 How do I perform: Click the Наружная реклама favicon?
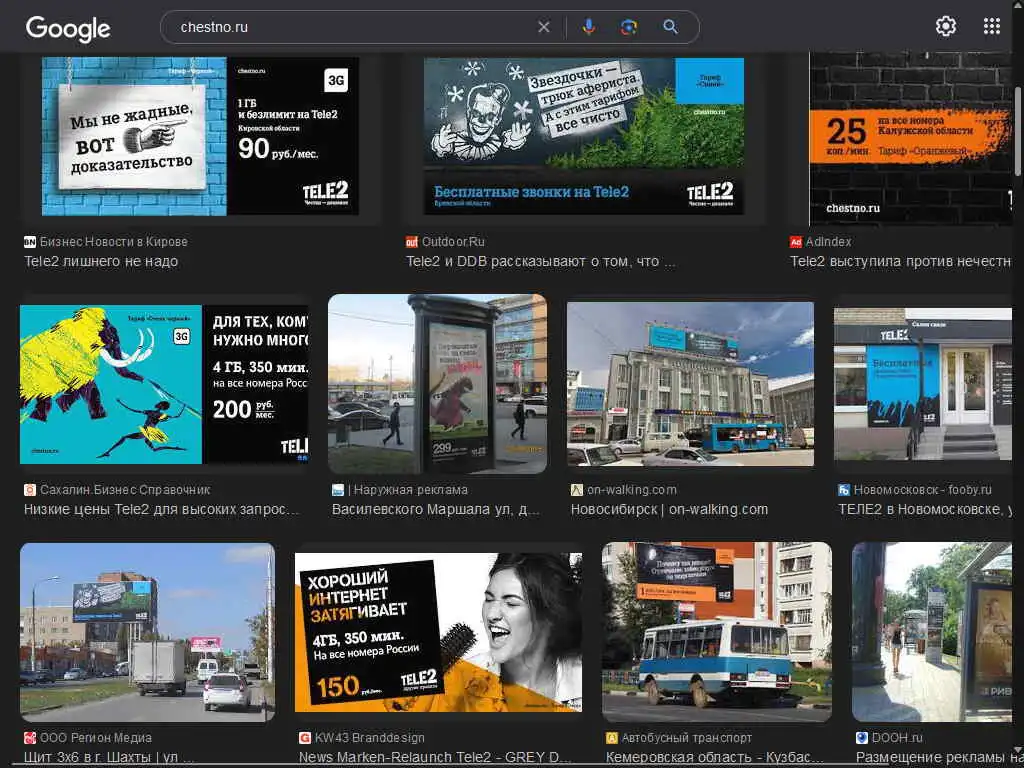[x=338, y=490]
